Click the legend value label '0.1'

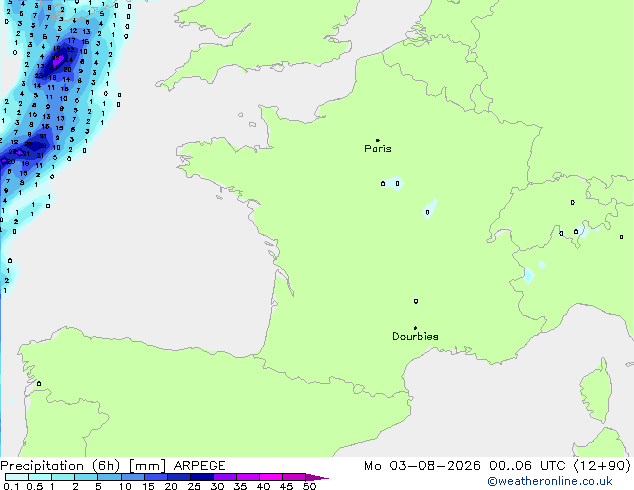pos(11,486)
